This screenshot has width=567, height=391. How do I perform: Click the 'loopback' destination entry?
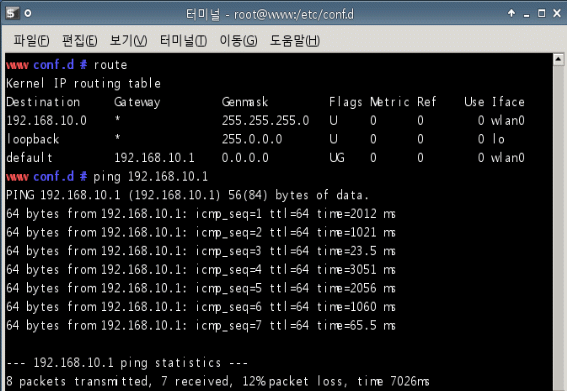(33, 139)
